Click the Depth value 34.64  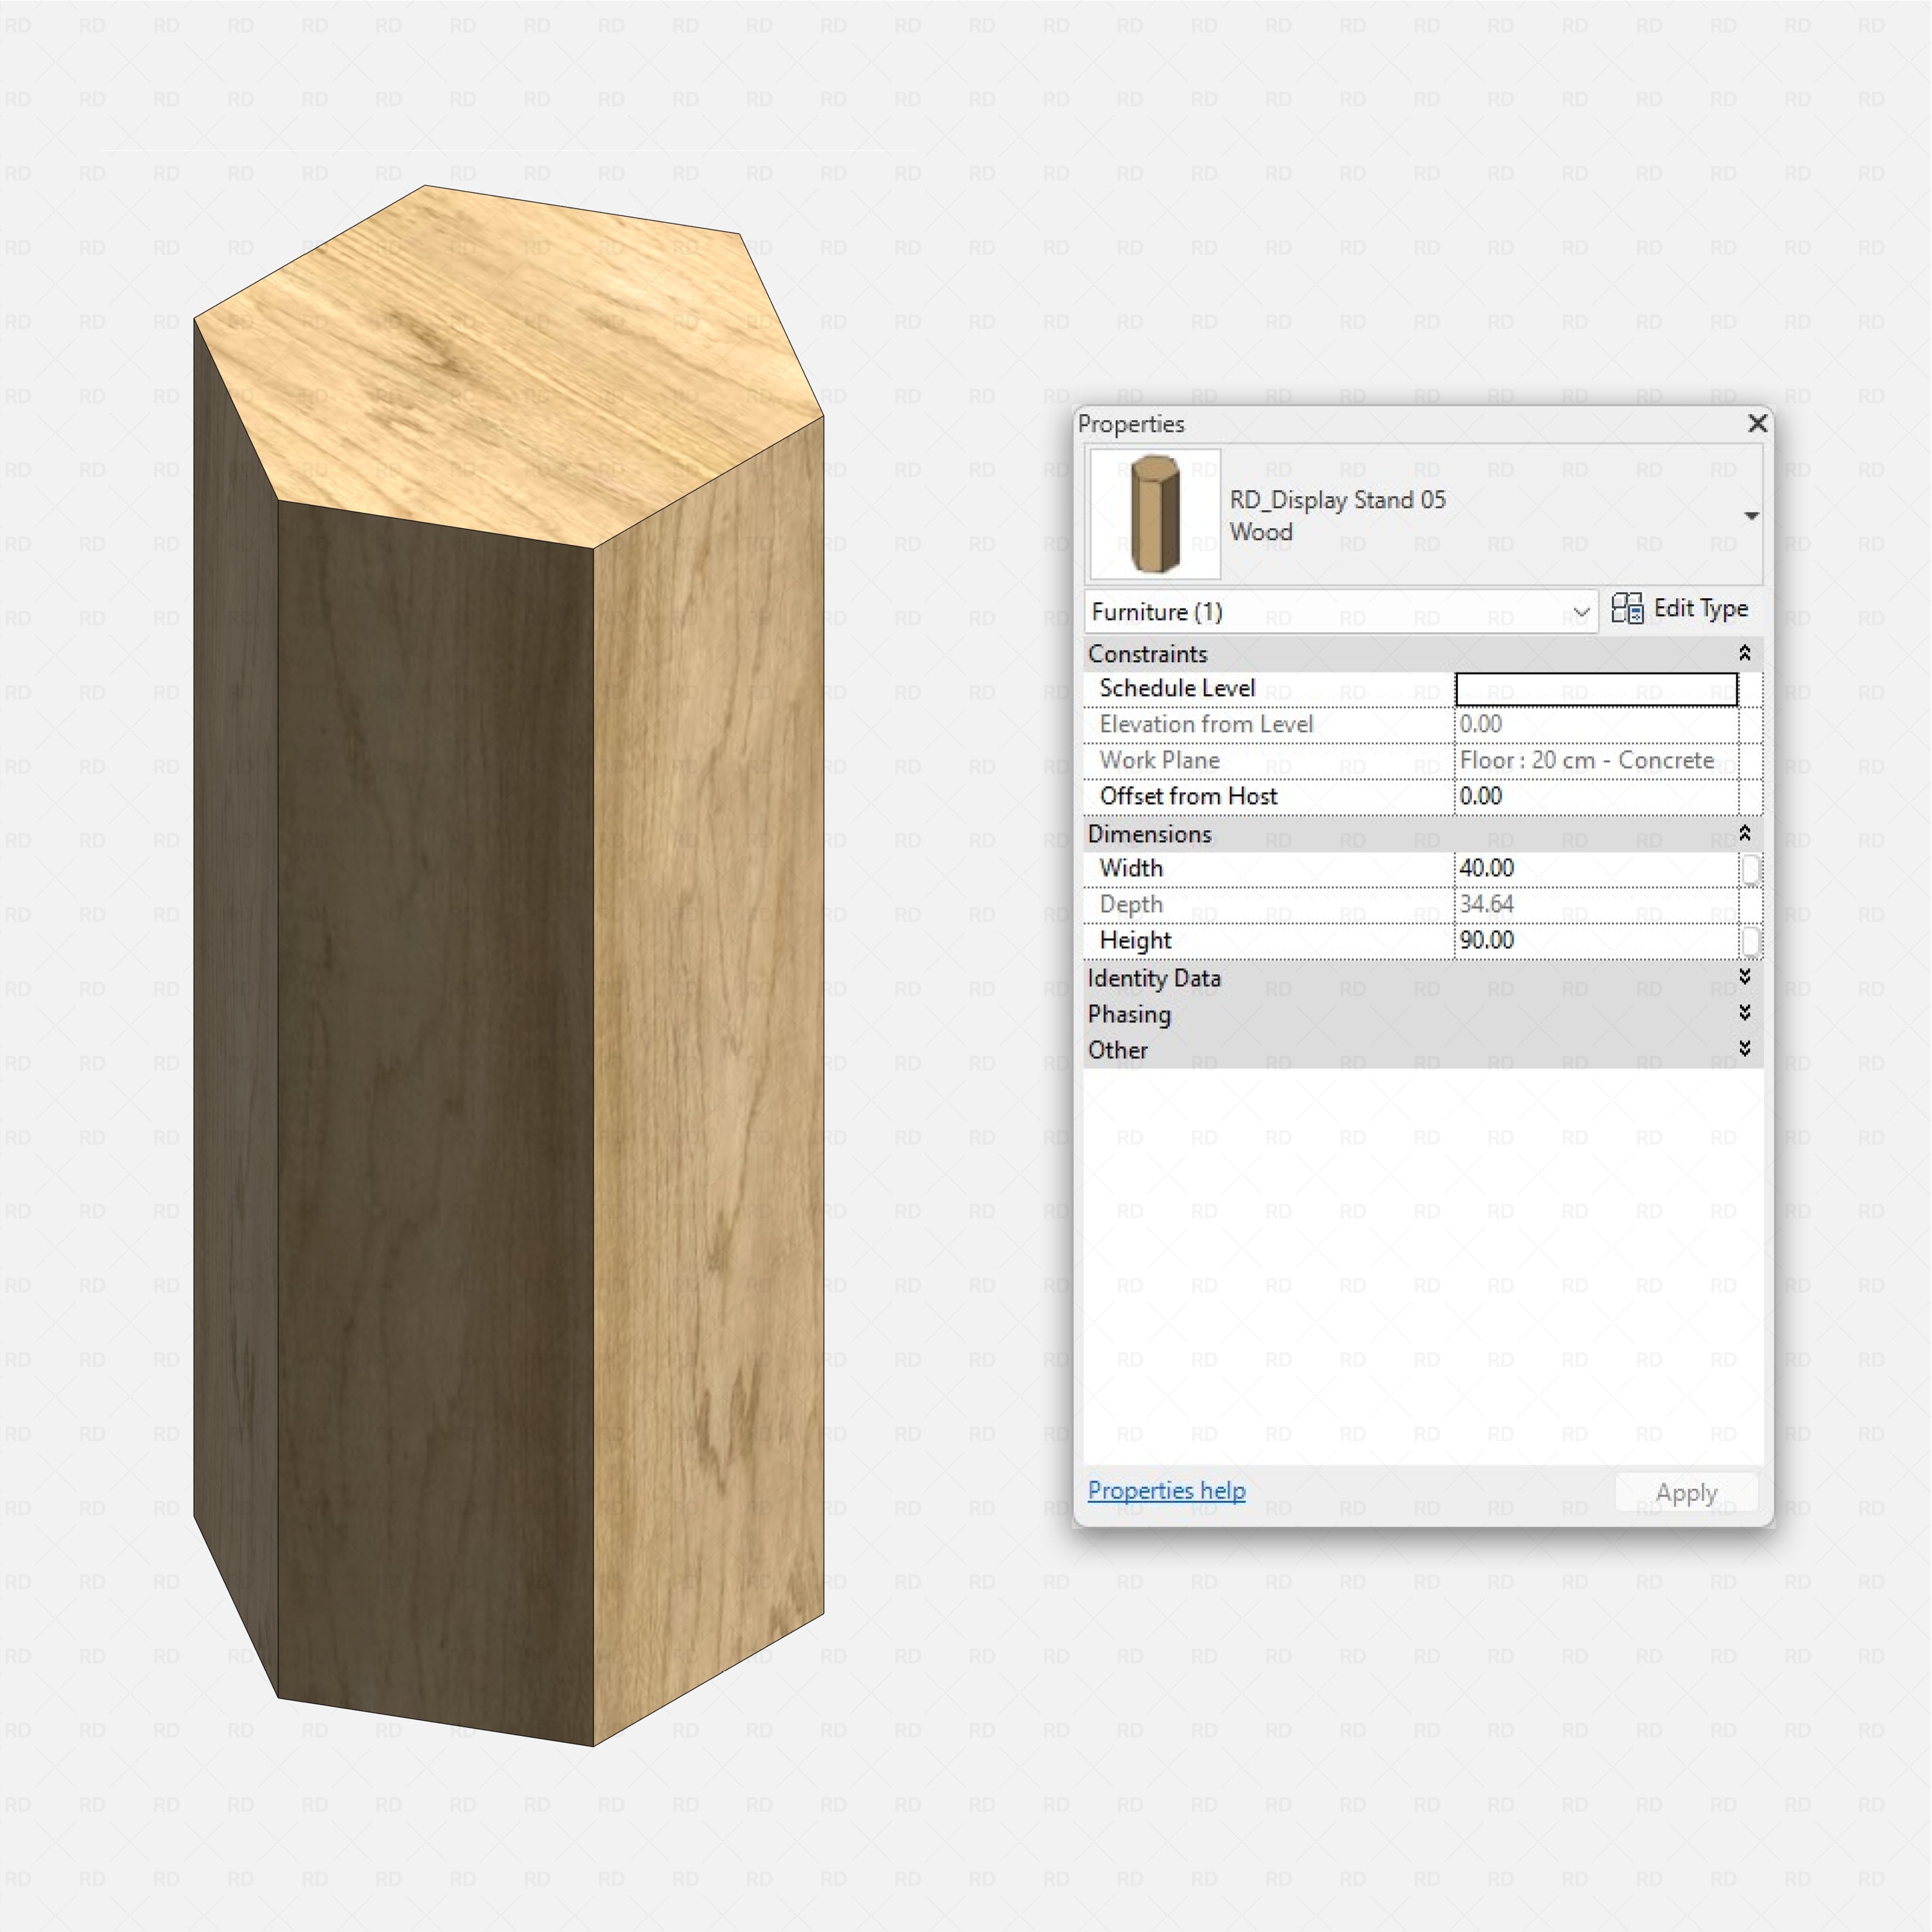pyautogui.click(x=1486, y=904)
